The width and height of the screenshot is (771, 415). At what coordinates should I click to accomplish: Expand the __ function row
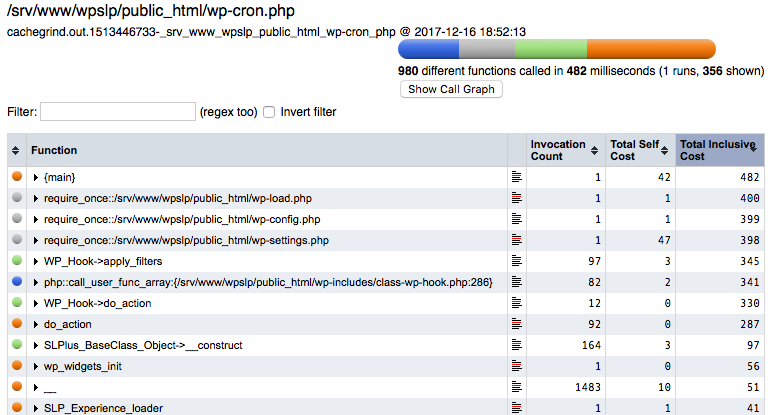click(x=35, y=387)
